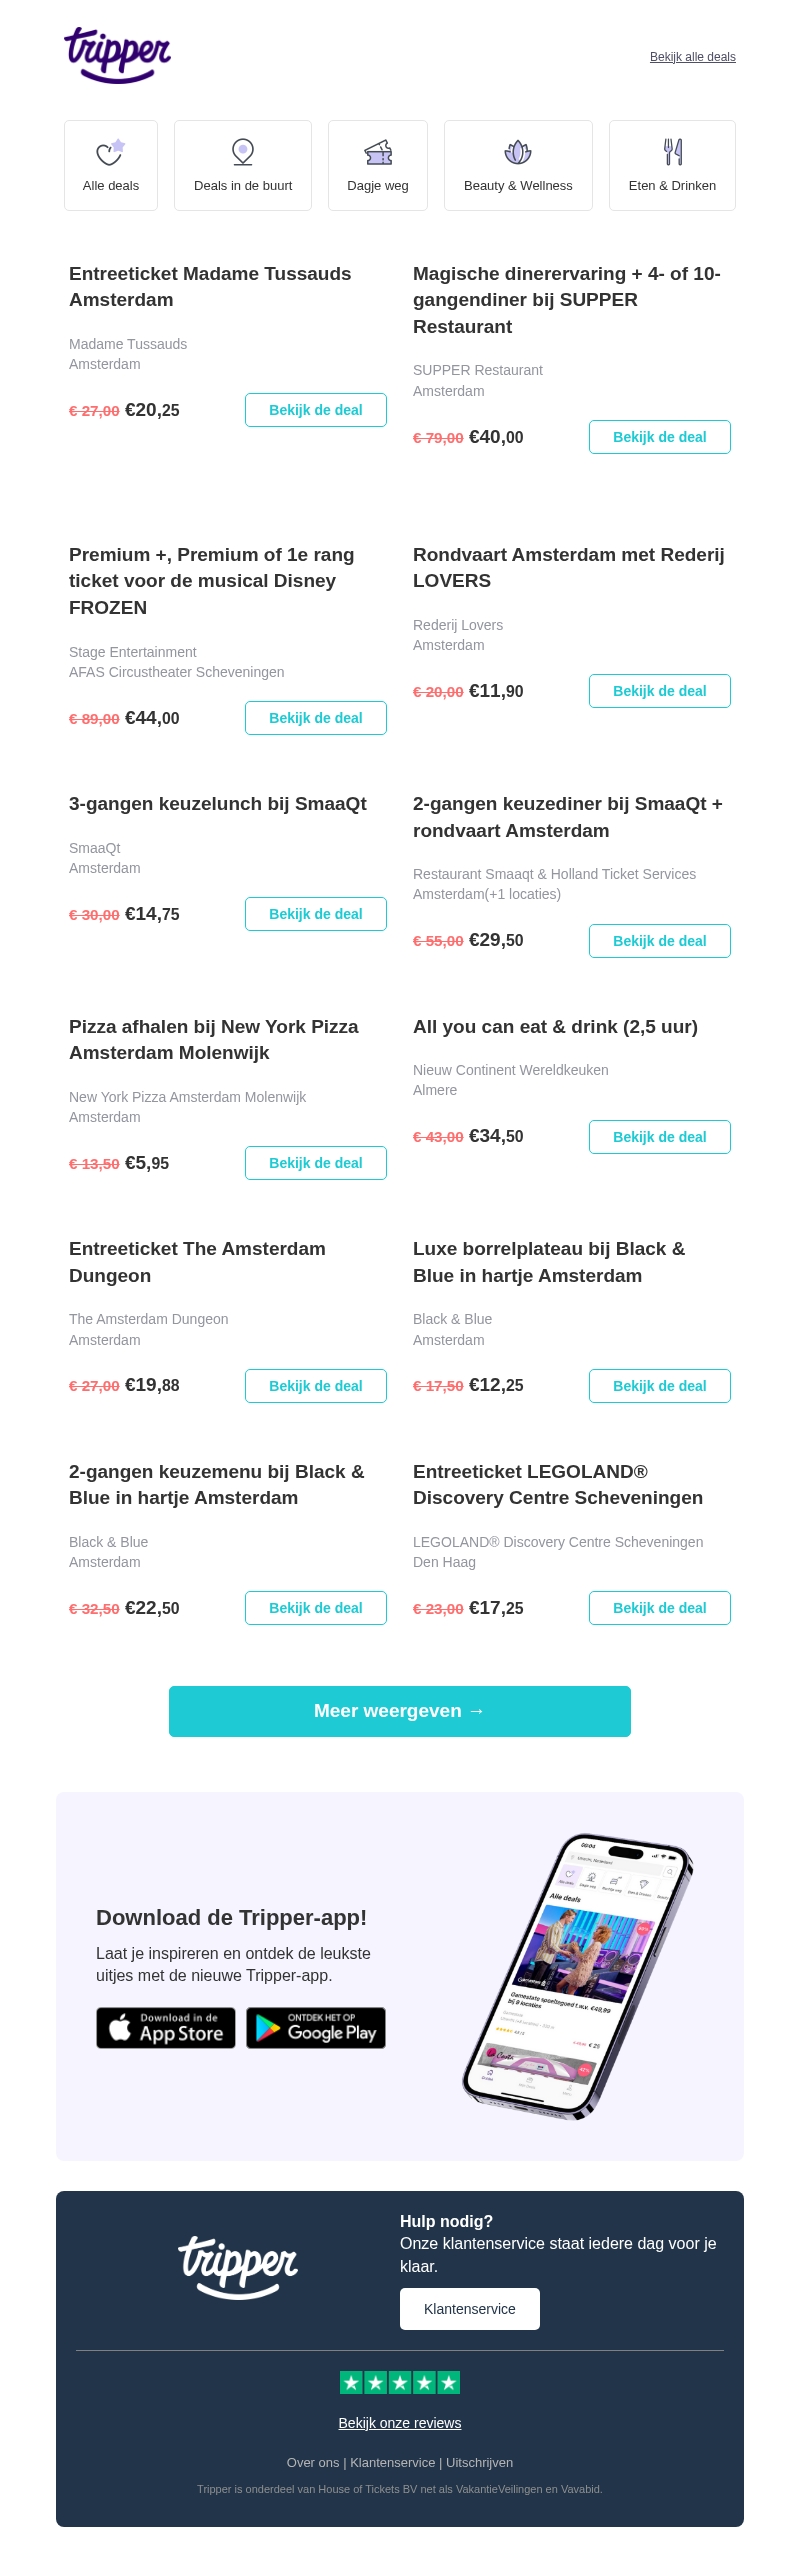Image resolution: width=800 pixels, height=2565 pixels.
Task: Choose the Beauty & Wellness lotus icon
Action: [518, 152]
